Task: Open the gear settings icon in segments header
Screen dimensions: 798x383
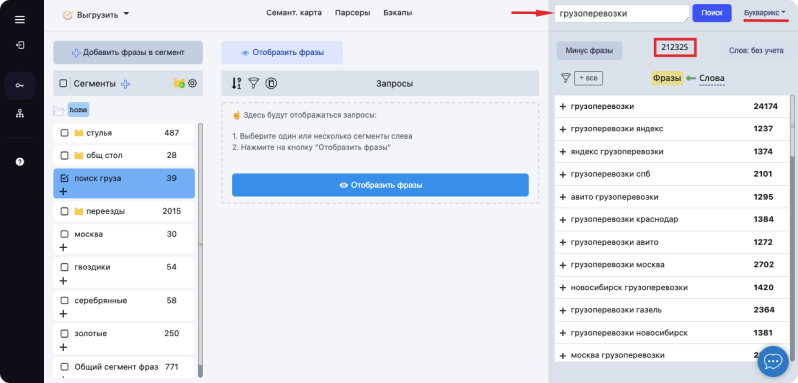Action: [x=192, y=83]
